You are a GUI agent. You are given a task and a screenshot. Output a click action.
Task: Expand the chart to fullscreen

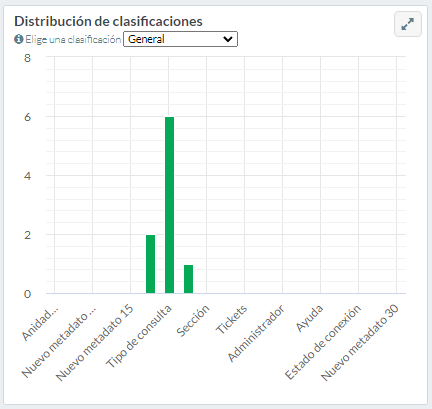click(408, 24)
